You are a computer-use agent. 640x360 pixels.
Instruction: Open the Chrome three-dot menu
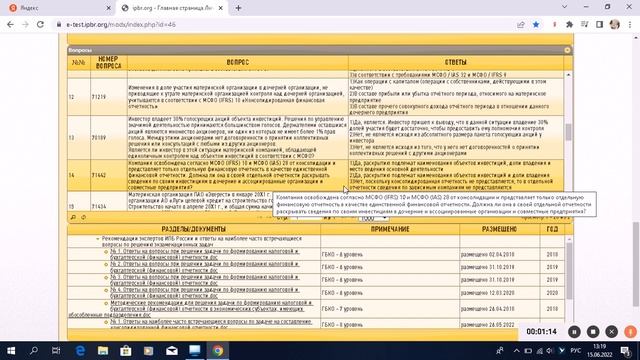[630, 25]
